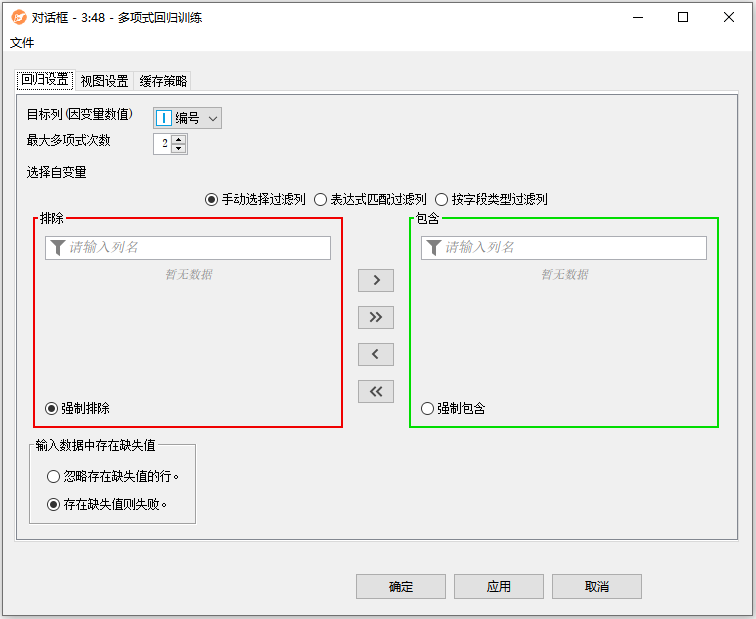This screenshot has width=756, height=619.
Task: Enable the 强制包含 radio button
Action: pyautogui.click(x=428, y=408)
